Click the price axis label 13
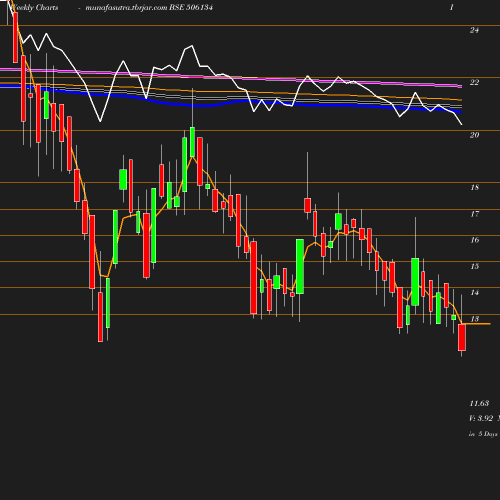The image size is (500, 500). click(x=474, y=319)
